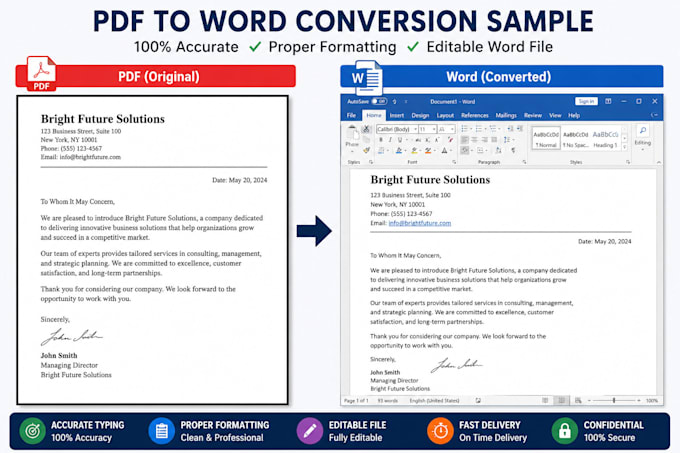
Task: Collapse the ribbon with the chevron
Action: pos(659,162)
